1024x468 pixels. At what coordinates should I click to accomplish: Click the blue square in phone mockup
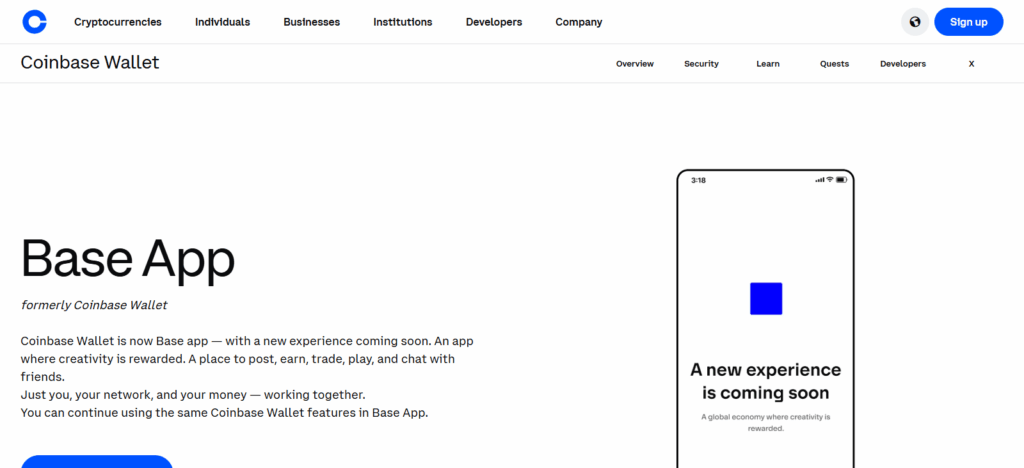coord(766,298)
